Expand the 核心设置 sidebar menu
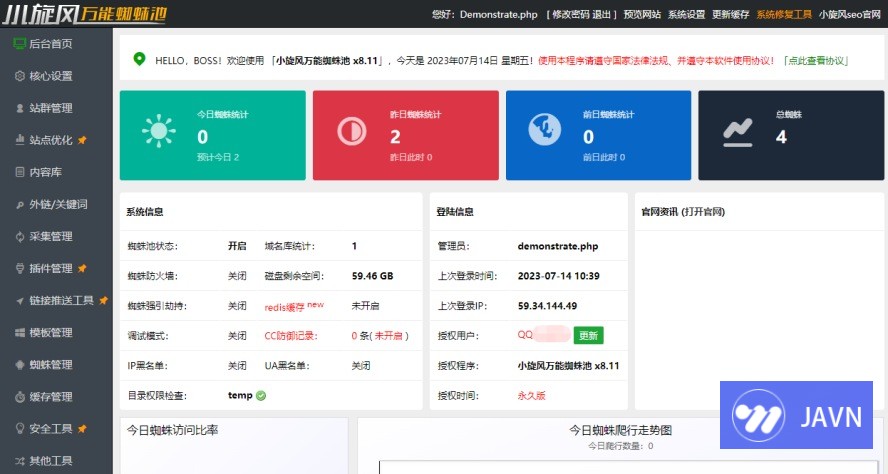 click(50, 76)
